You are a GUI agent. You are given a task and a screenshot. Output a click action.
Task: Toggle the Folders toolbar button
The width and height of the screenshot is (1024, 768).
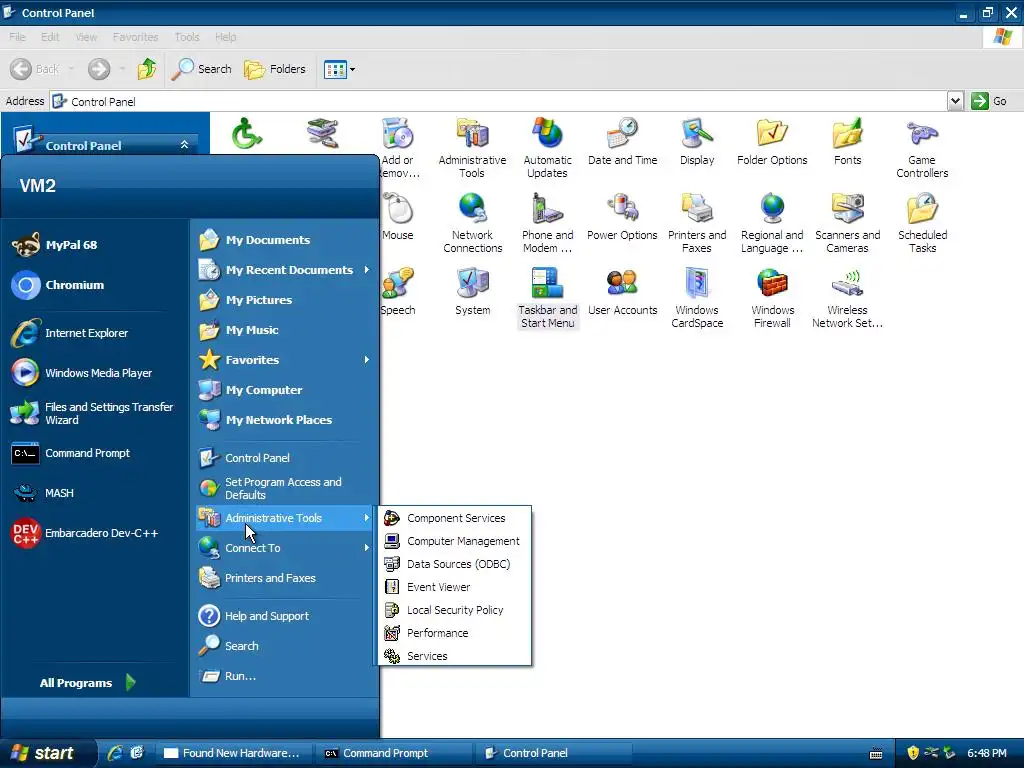click(x=274, y=69)
